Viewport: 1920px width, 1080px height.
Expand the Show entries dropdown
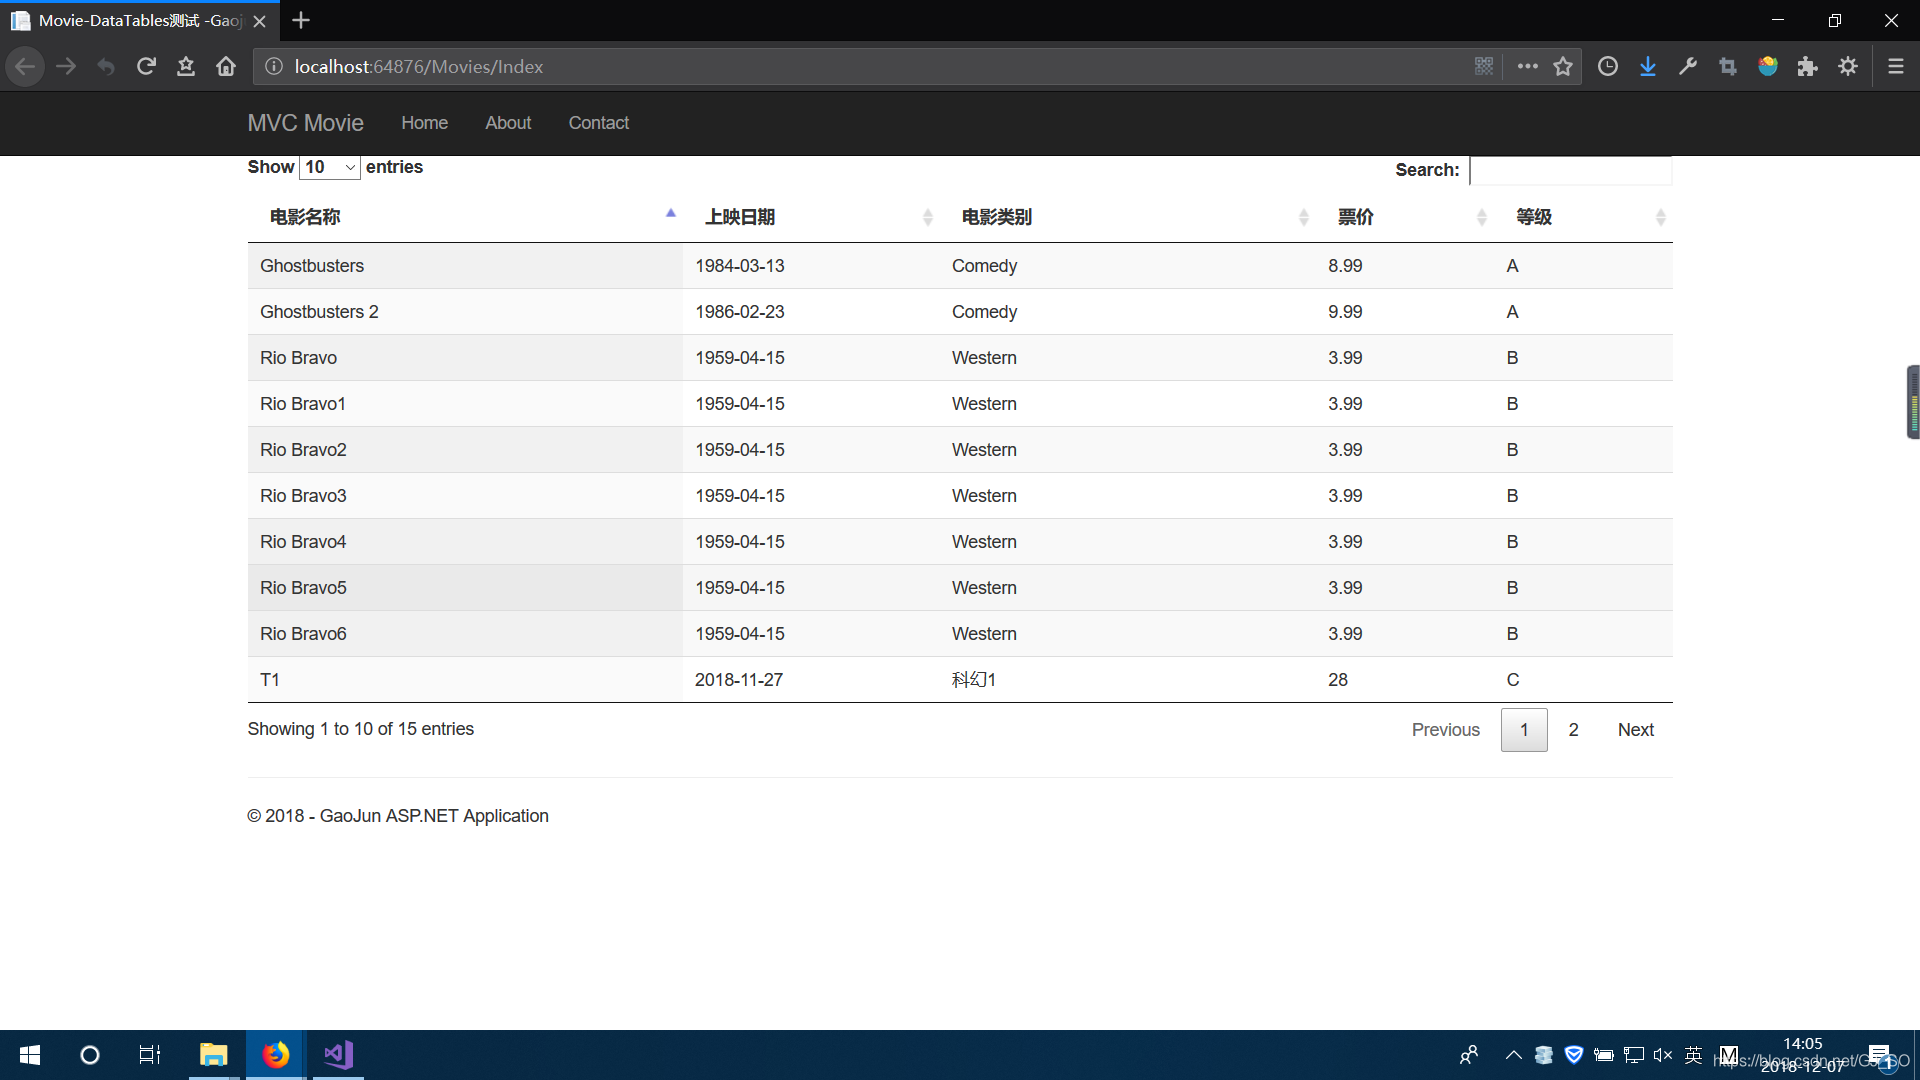(329, 167)
